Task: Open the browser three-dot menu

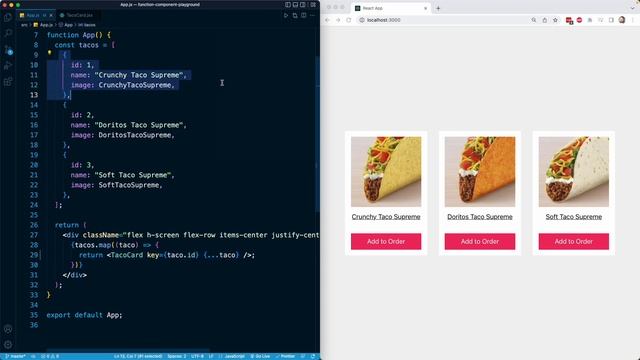Action: click(633, 20)
